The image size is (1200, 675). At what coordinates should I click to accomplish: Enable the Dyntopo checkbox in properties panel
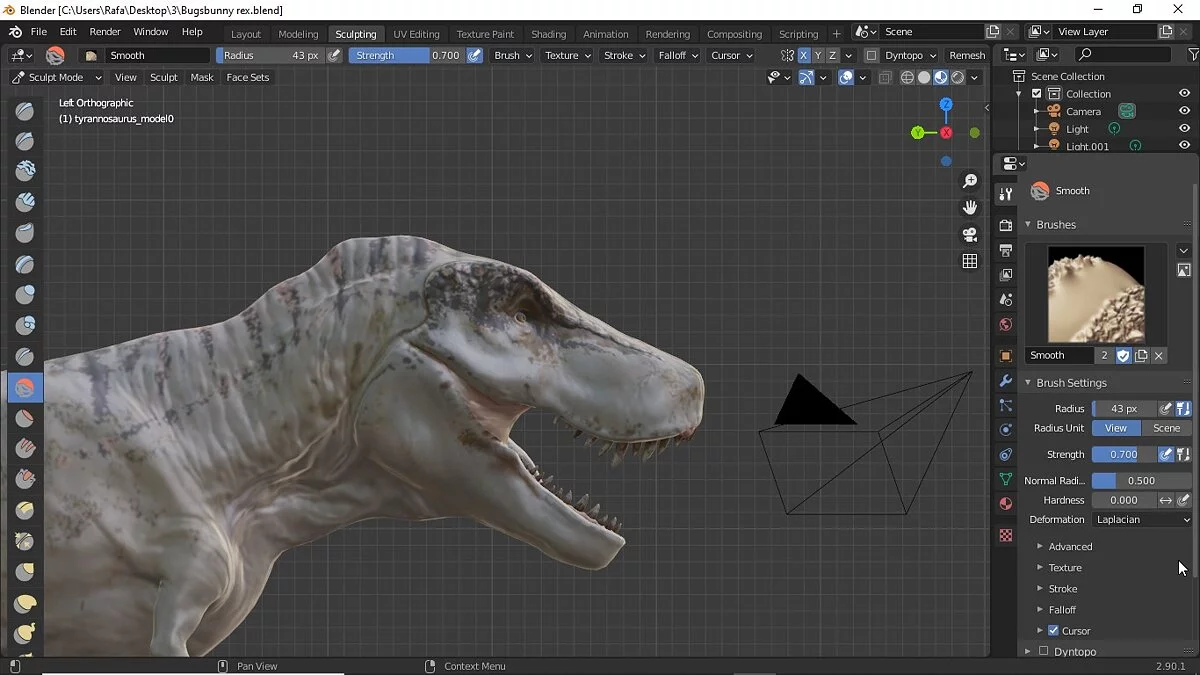click(x=1044, y=651)
